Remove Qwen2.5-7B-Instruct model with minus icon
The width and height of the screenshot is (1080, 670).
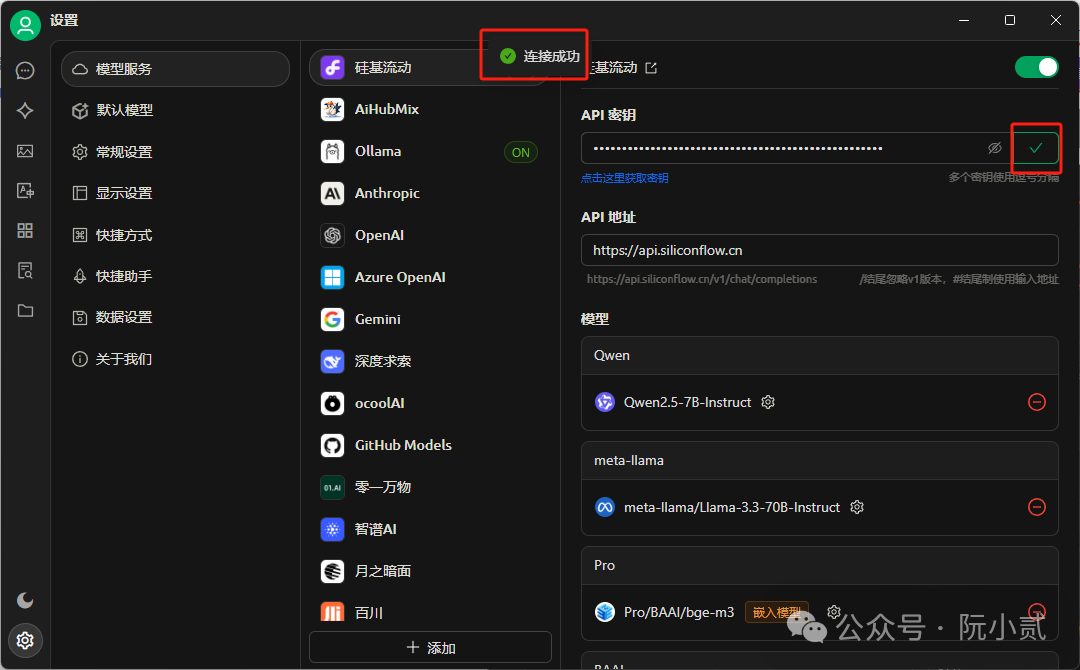point(1037,402)
